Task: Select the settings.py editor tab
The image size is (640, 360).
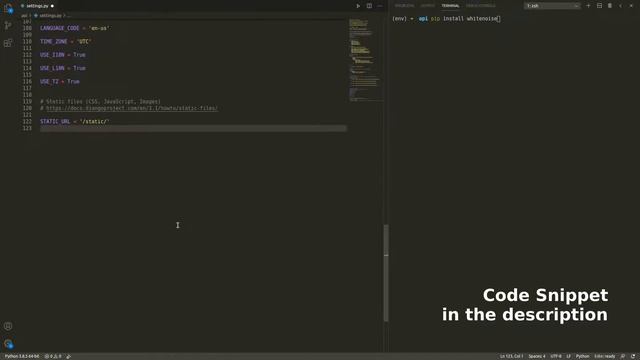Action: (x=37, y=6)
